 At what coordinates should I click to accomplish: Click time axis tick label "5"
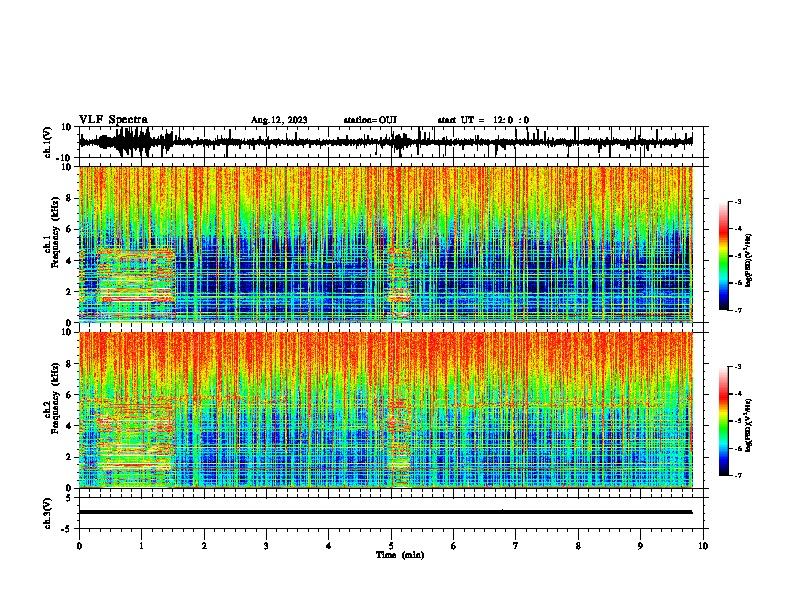point(391,546)
